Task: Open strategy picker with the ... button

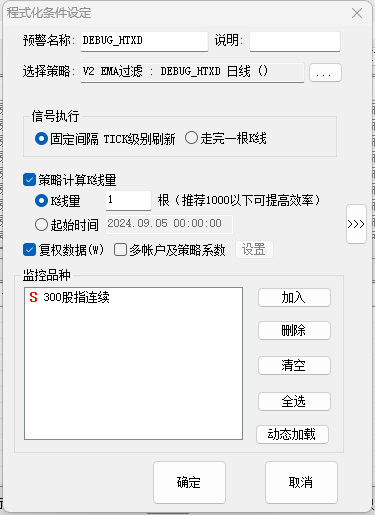Action: tap(325, 72)
